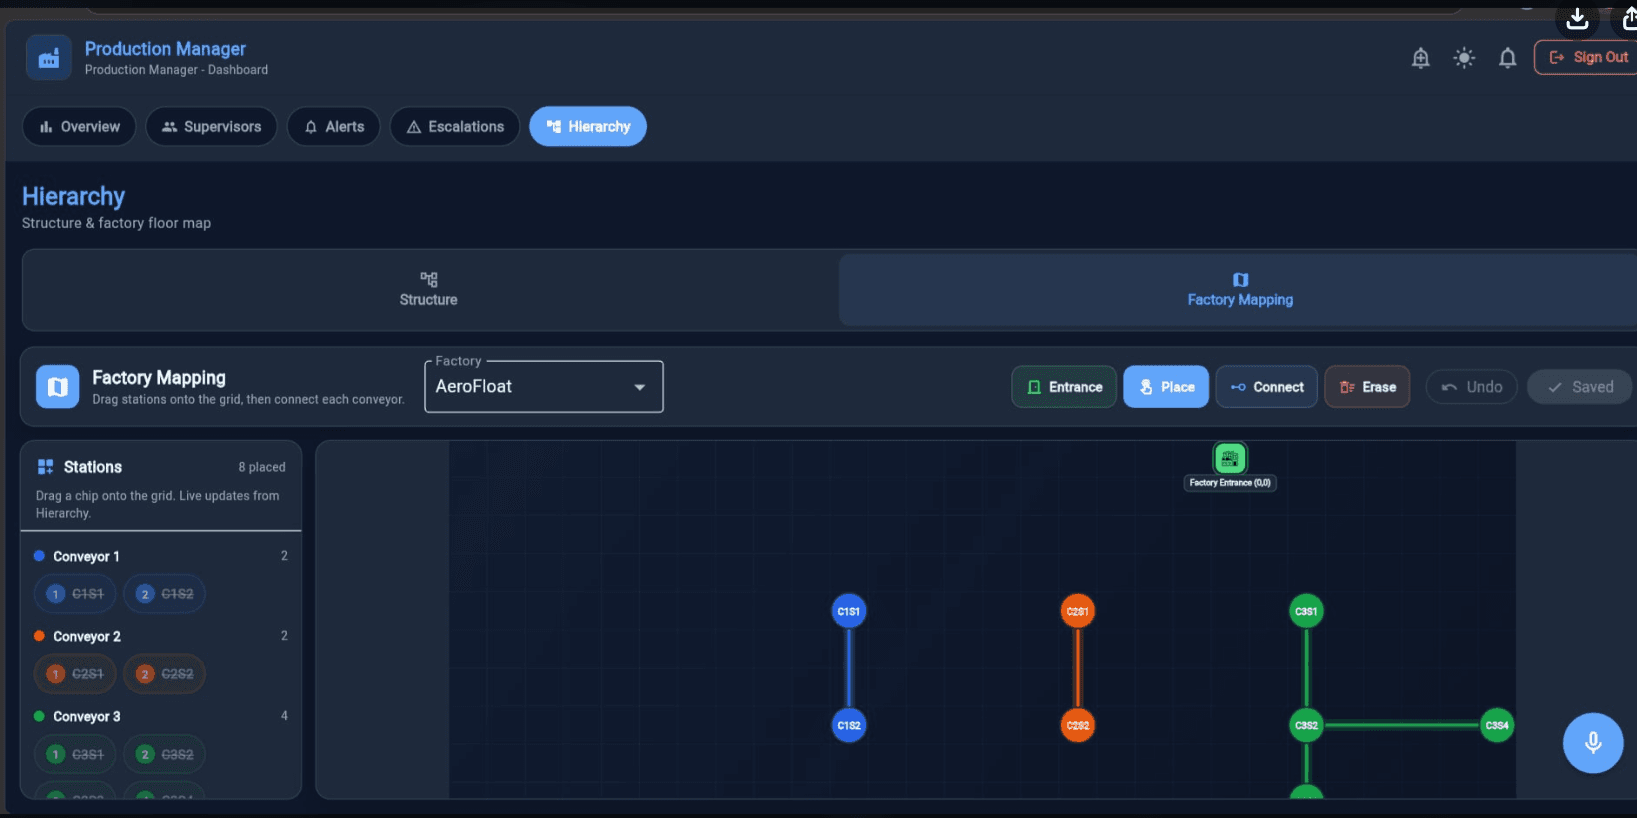Click the orange C2S2 node on the map
Image resolution: width=1637 pixels, height=818 pixels.
point(1078,725)
